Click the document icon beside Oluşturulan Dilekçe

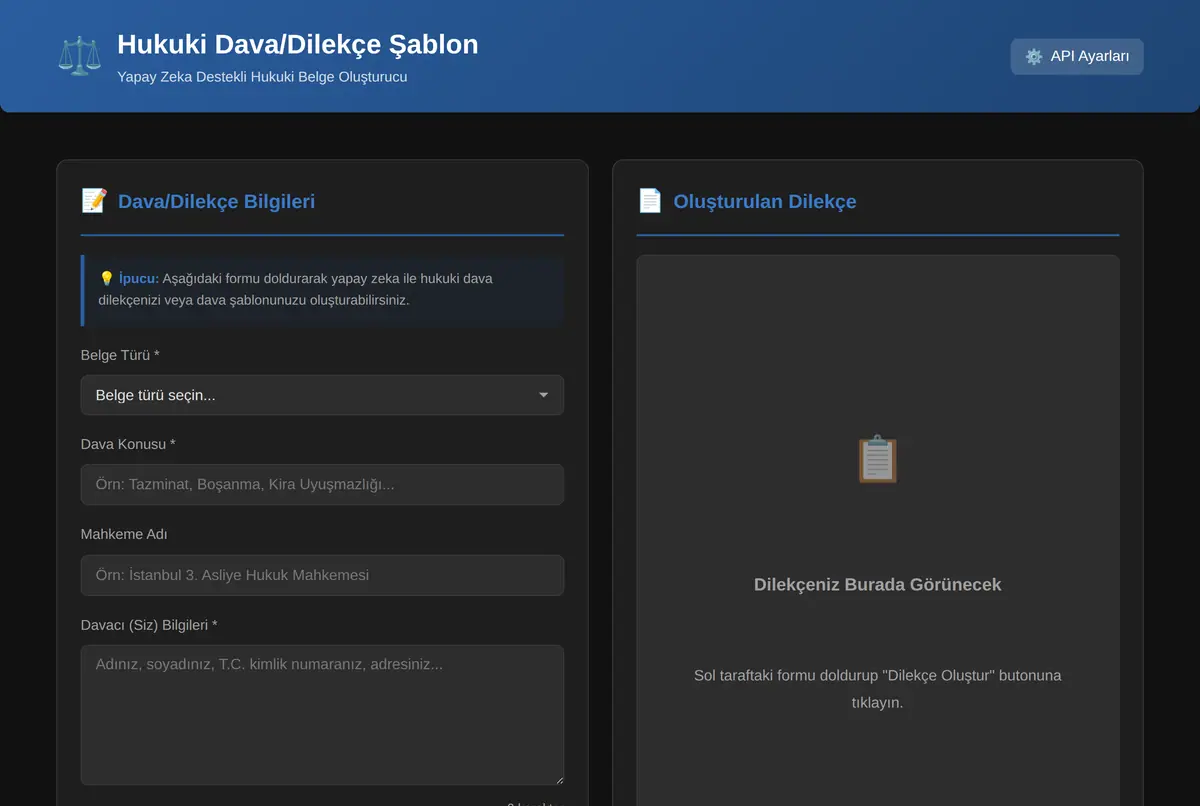pyautogui.click(x=650, y=201)
